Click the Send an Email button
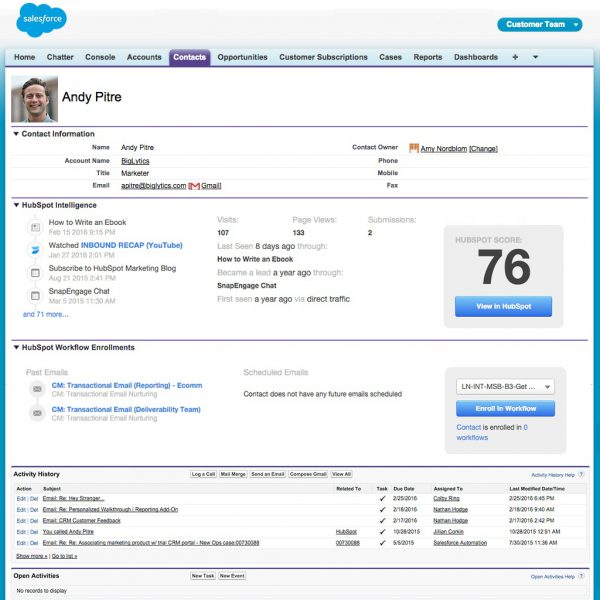 267,474
